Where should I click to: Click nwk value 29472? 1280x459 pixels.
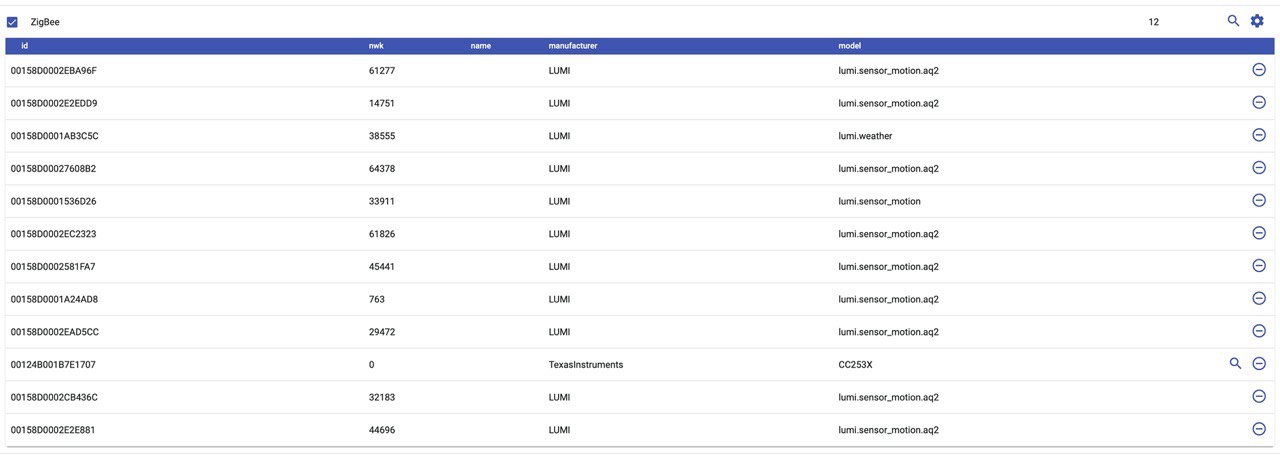pos(382,332)
